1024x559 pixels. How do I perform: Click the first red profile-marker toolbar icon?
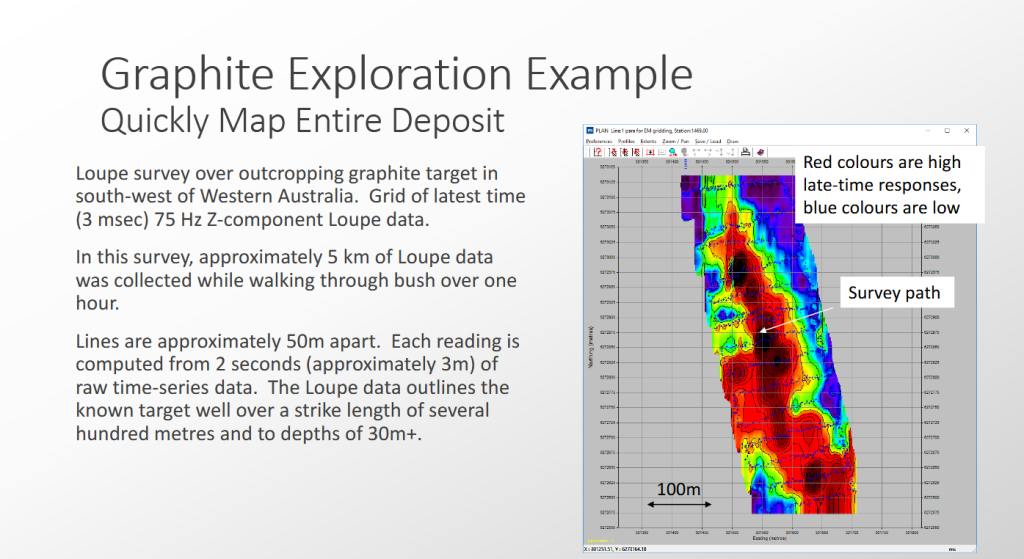pos(613,152)
